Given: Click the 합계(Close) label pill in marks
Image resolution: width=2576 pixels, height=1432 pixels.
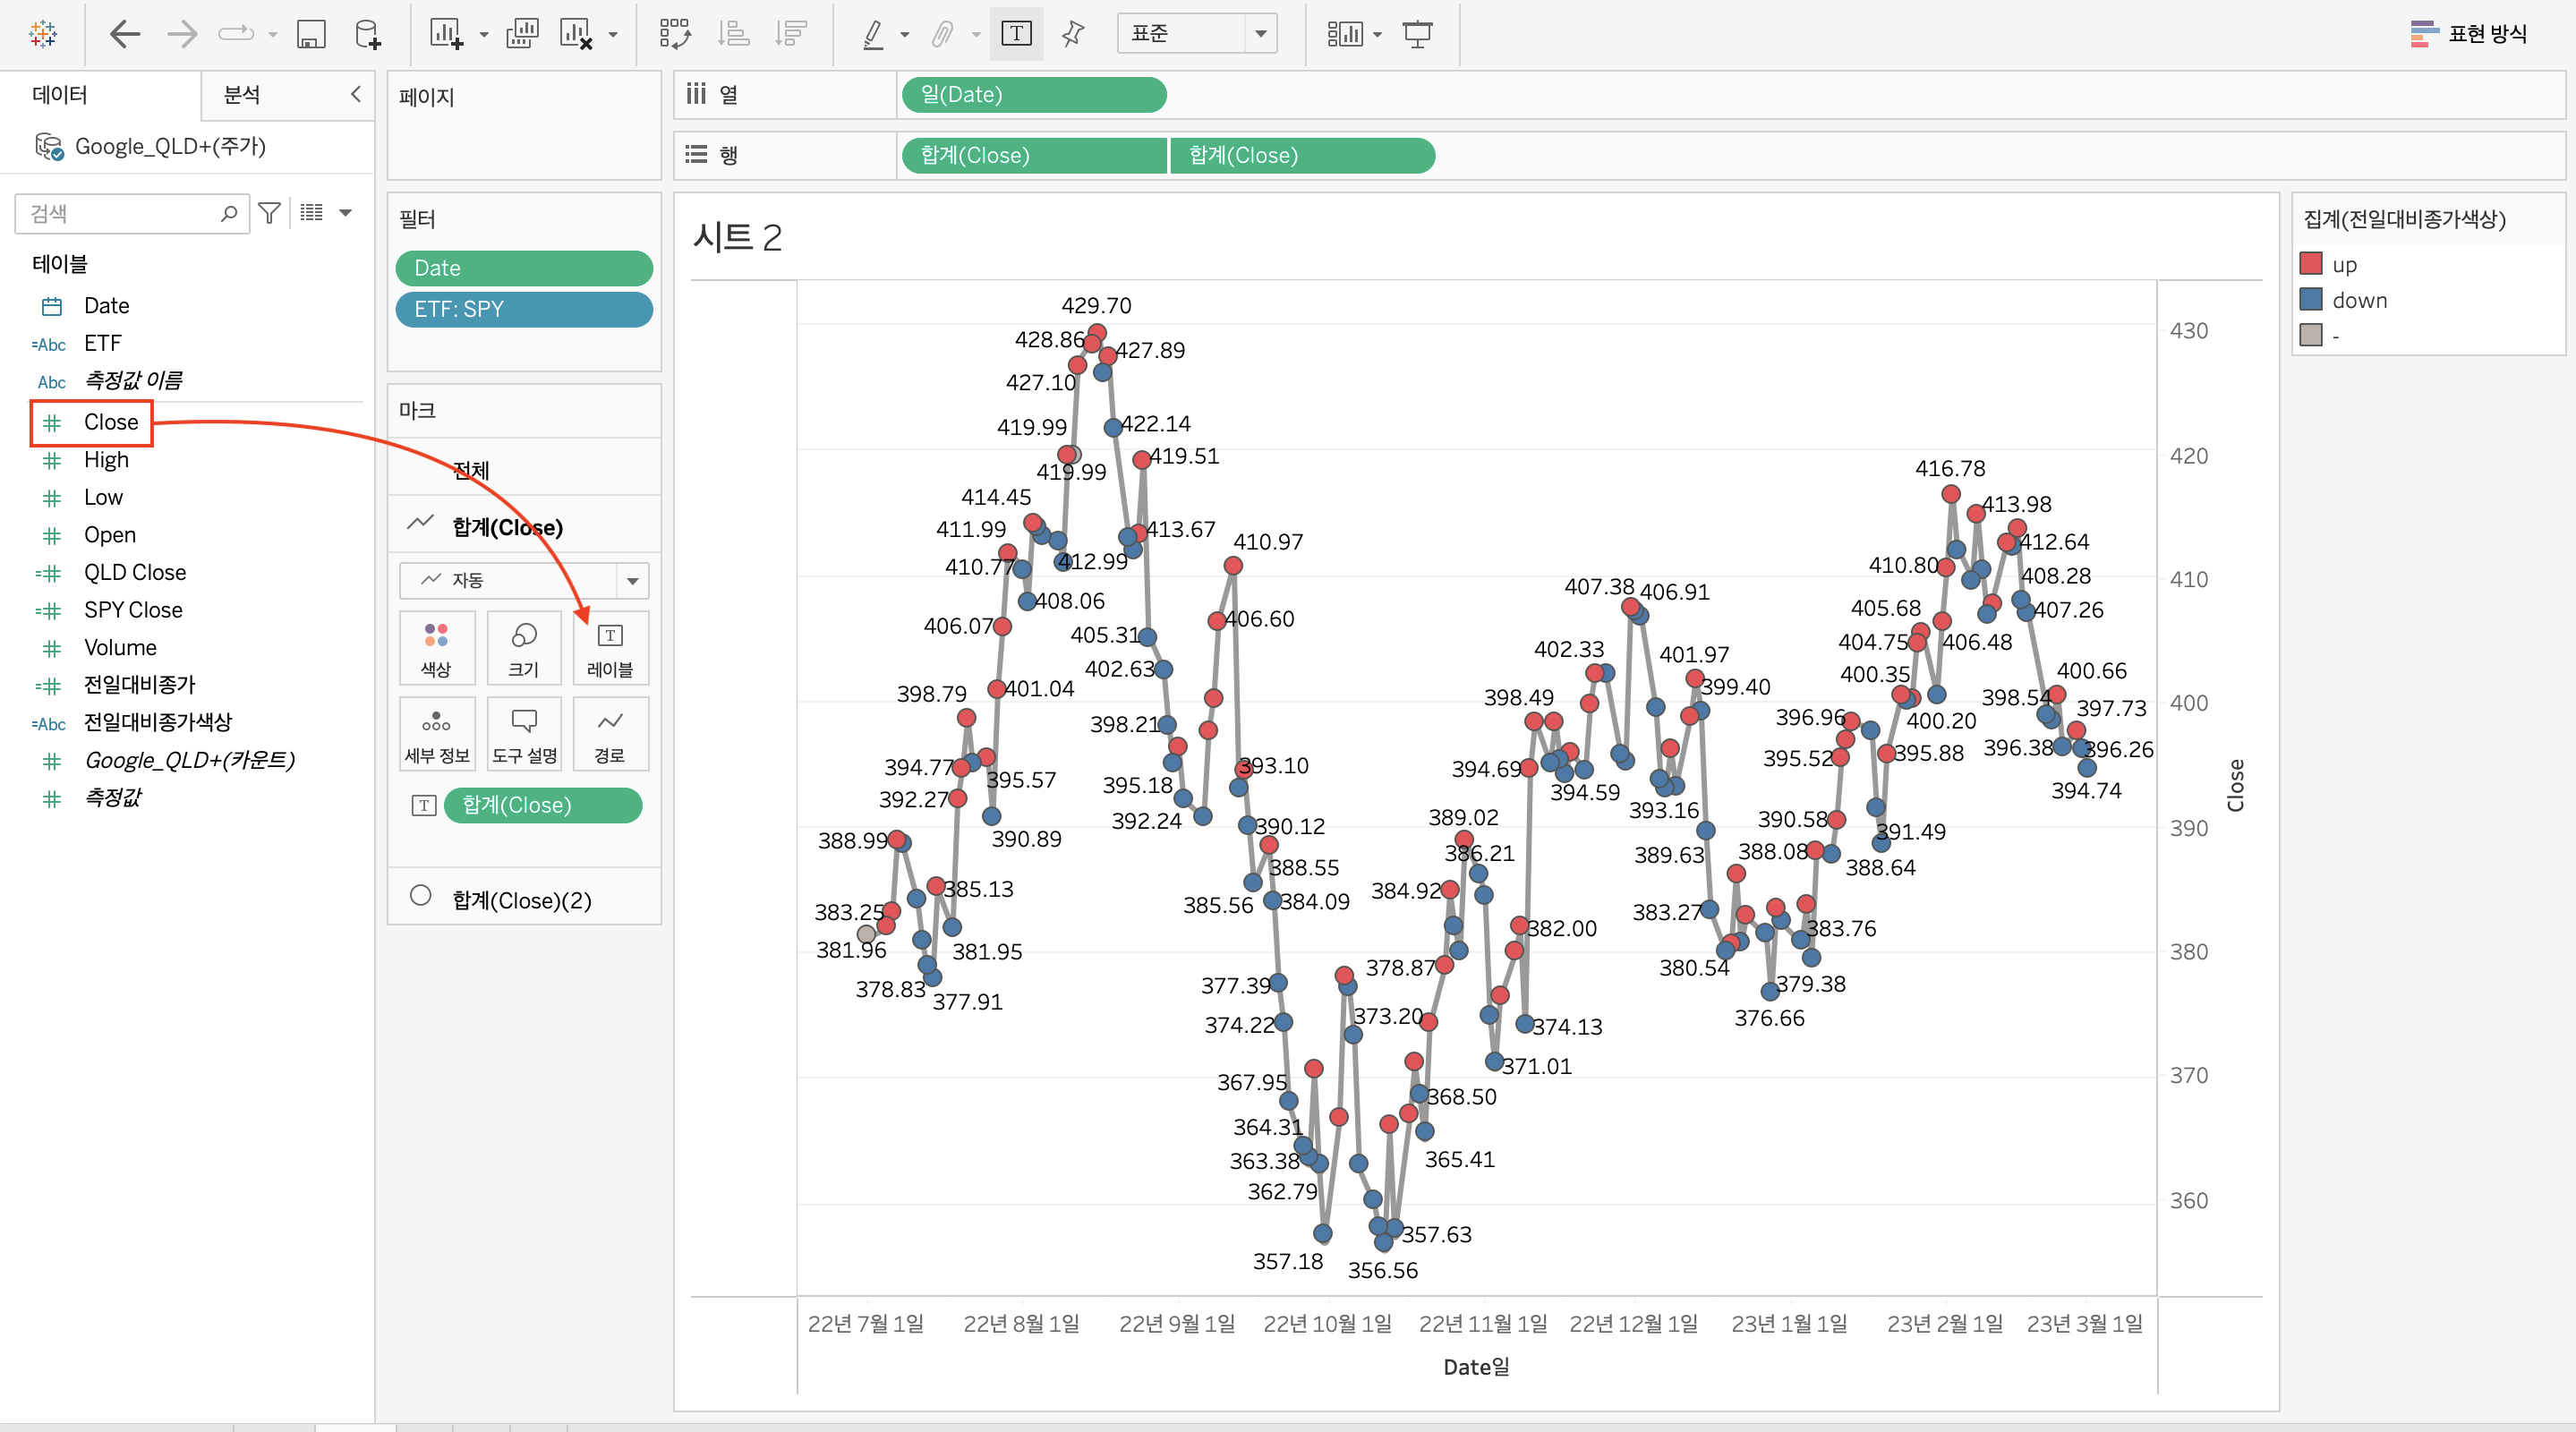Looking at the screenshot, I should [x=543, y=805].
